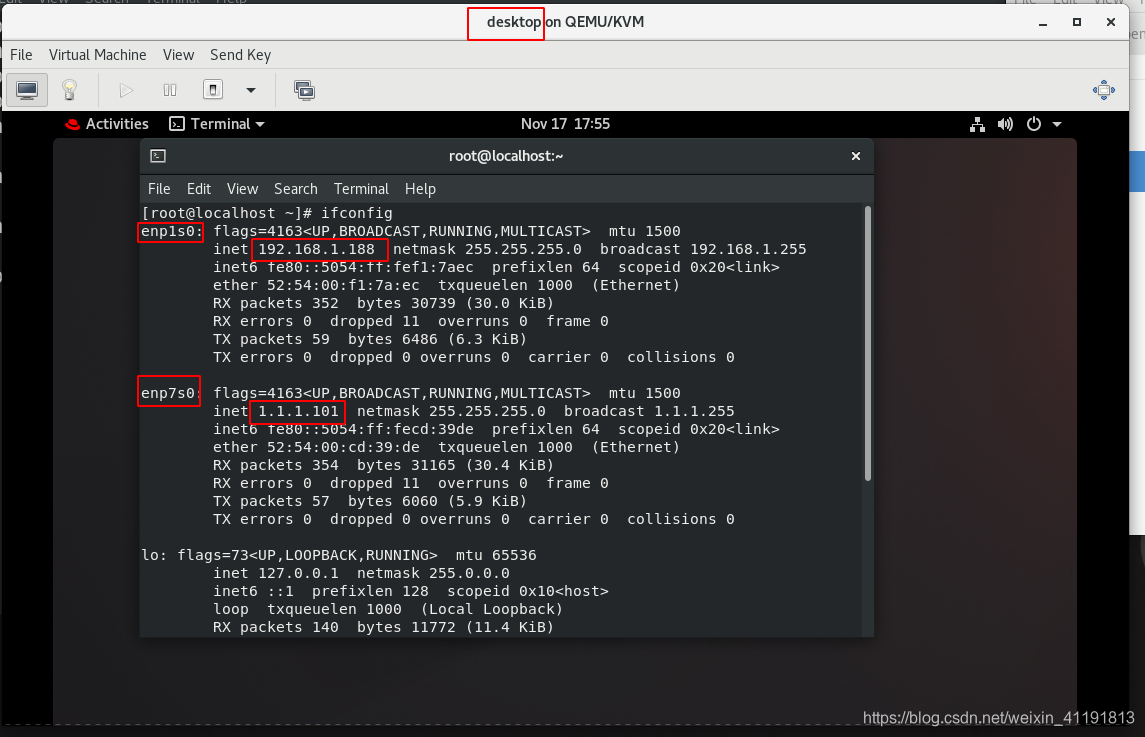Click the volume speaker icon
Viewport: 1145px width, 737px height.
[1005, 124]
